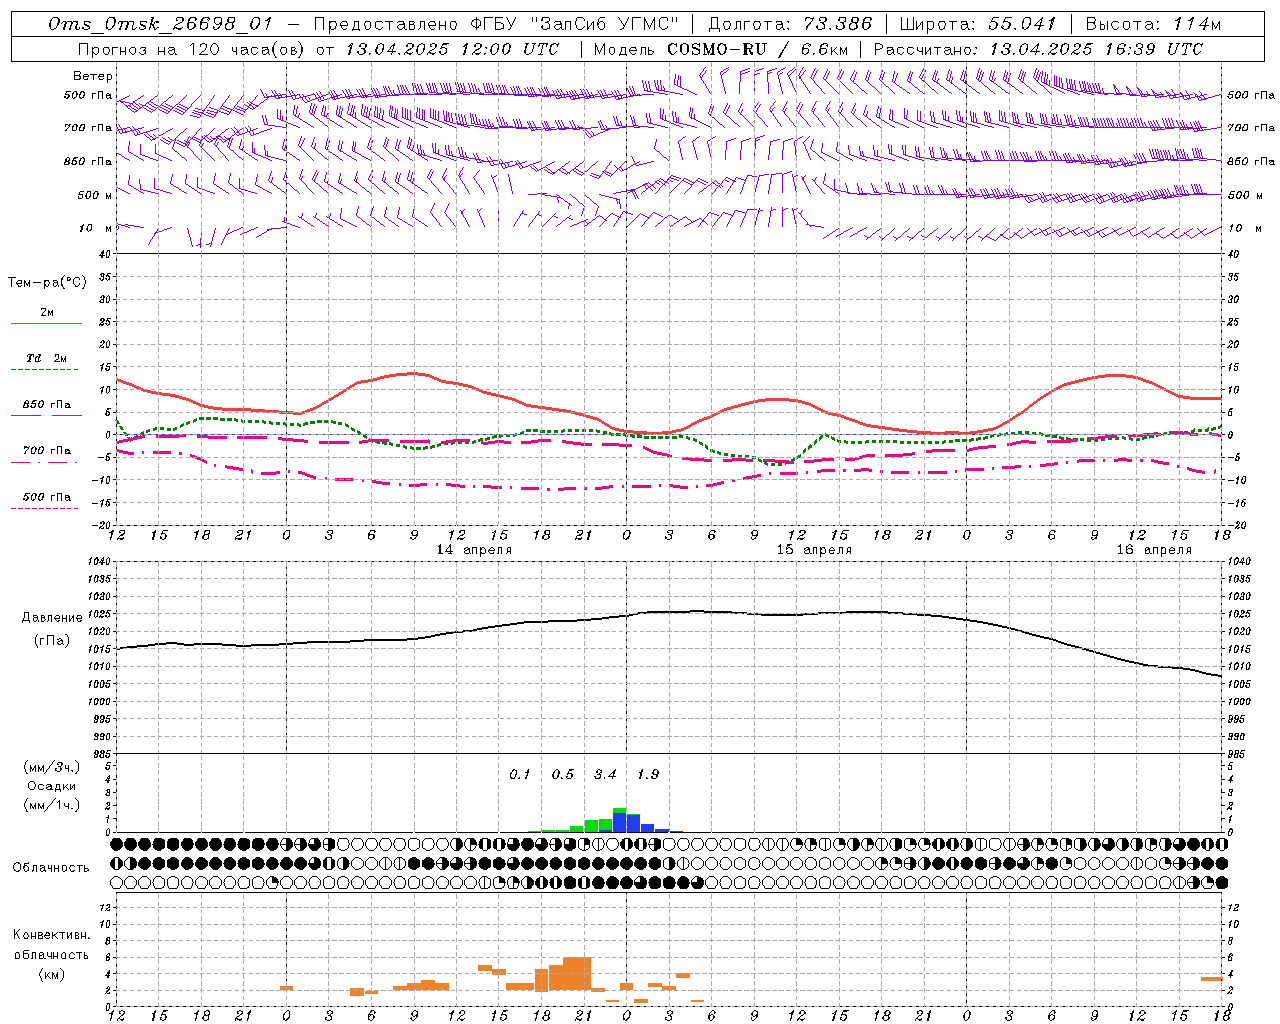Click the tallest blue precipitation bar
Viewport: 1280px width, 1024px height.
[x=619, y=822]
